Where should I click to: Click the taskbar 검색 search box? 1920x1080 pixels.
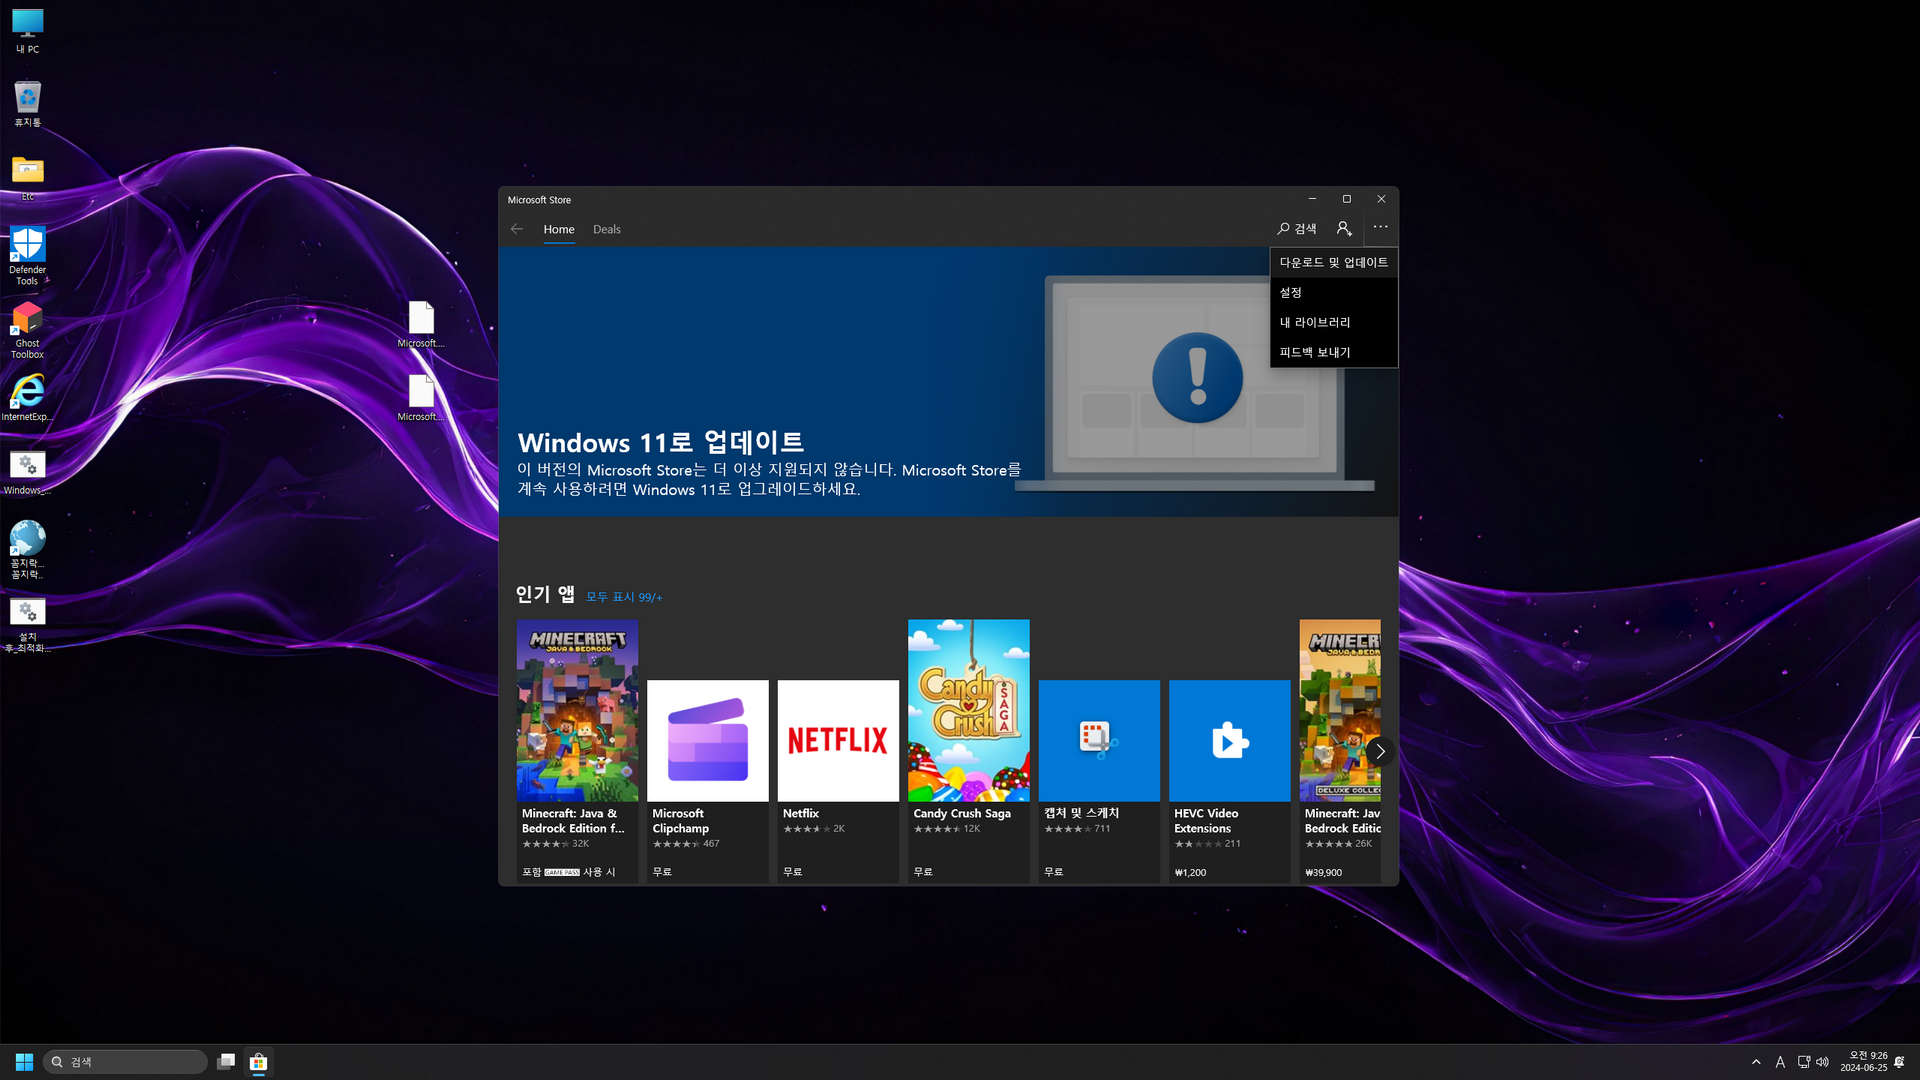[125, 1062]
